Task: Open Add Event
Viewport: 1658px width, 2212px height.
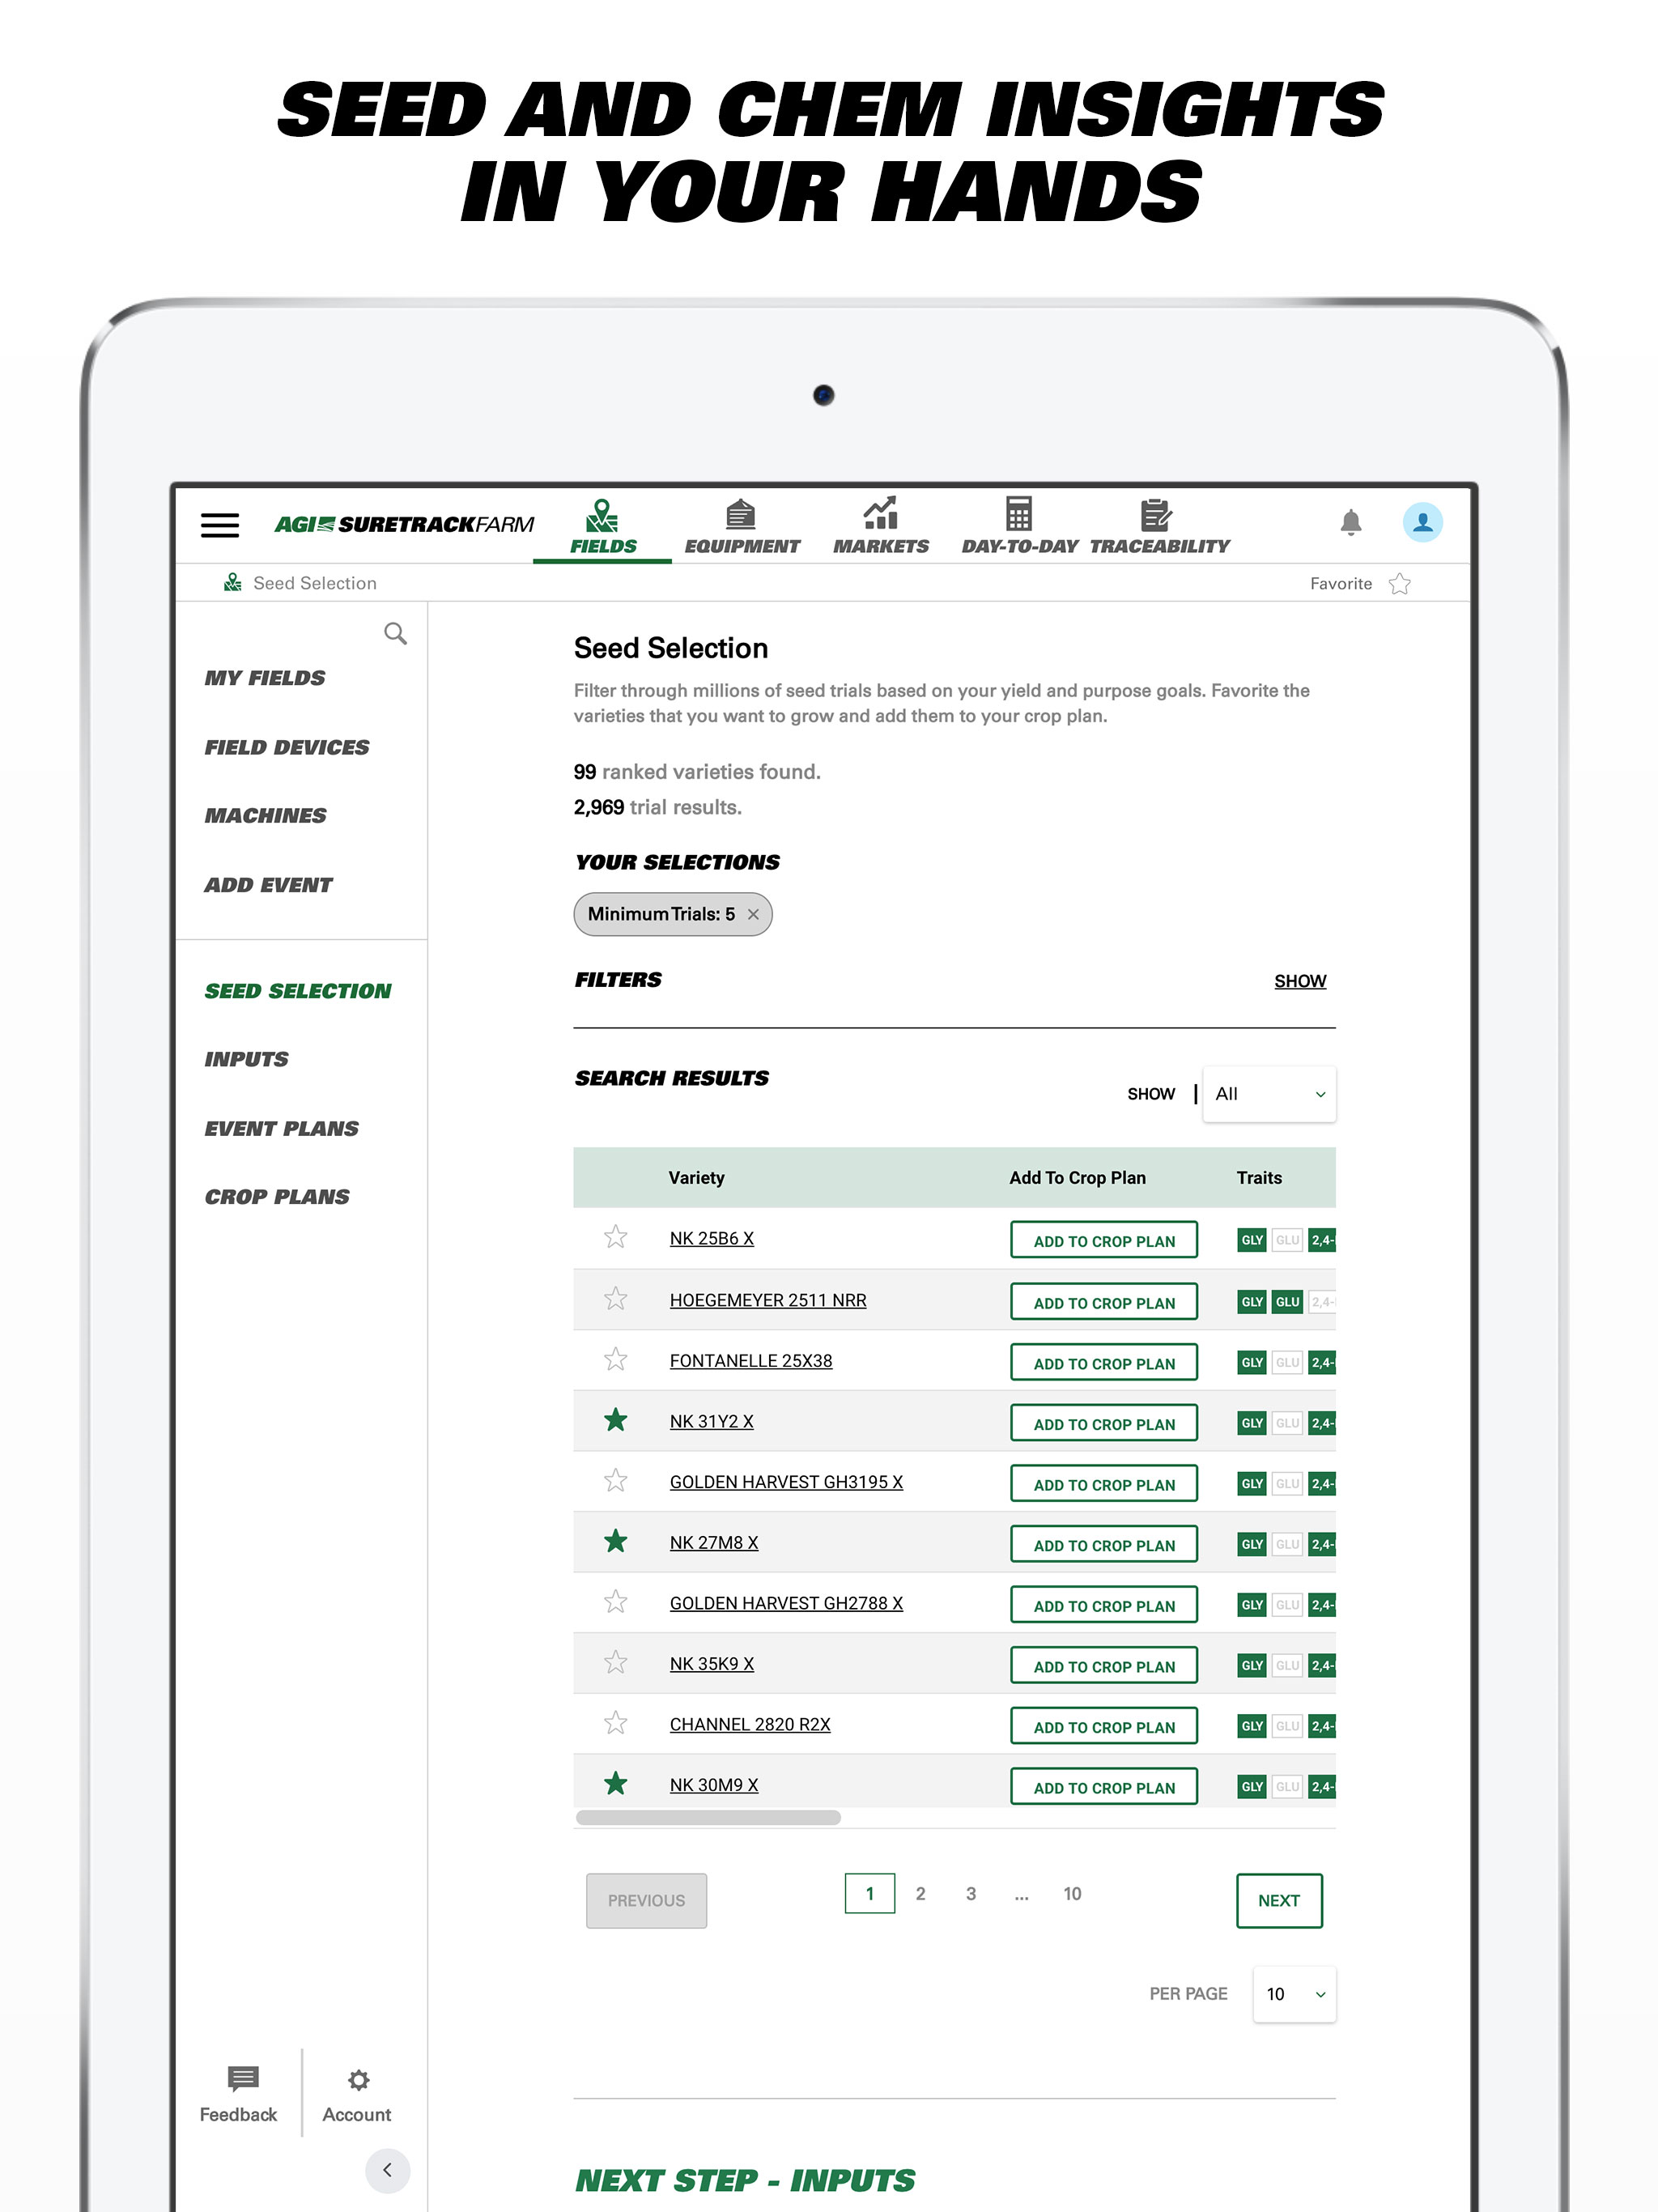Action: coord(268,885)
